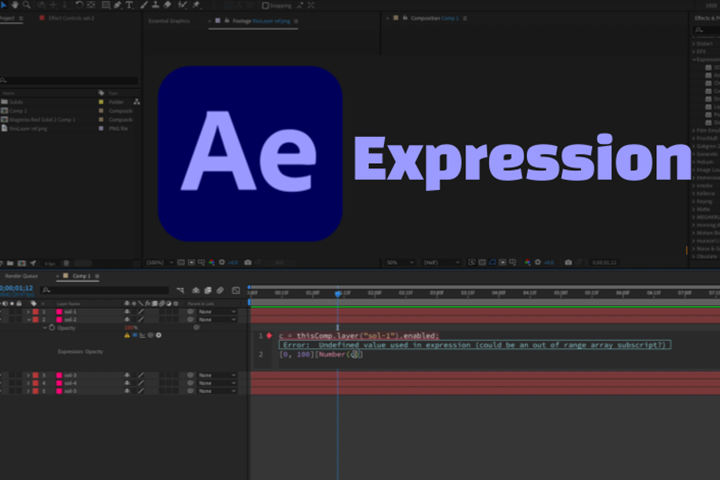This screenshot has height=480, width=720.
Task: Show post-expression graph icon
Action: (143, 335)
